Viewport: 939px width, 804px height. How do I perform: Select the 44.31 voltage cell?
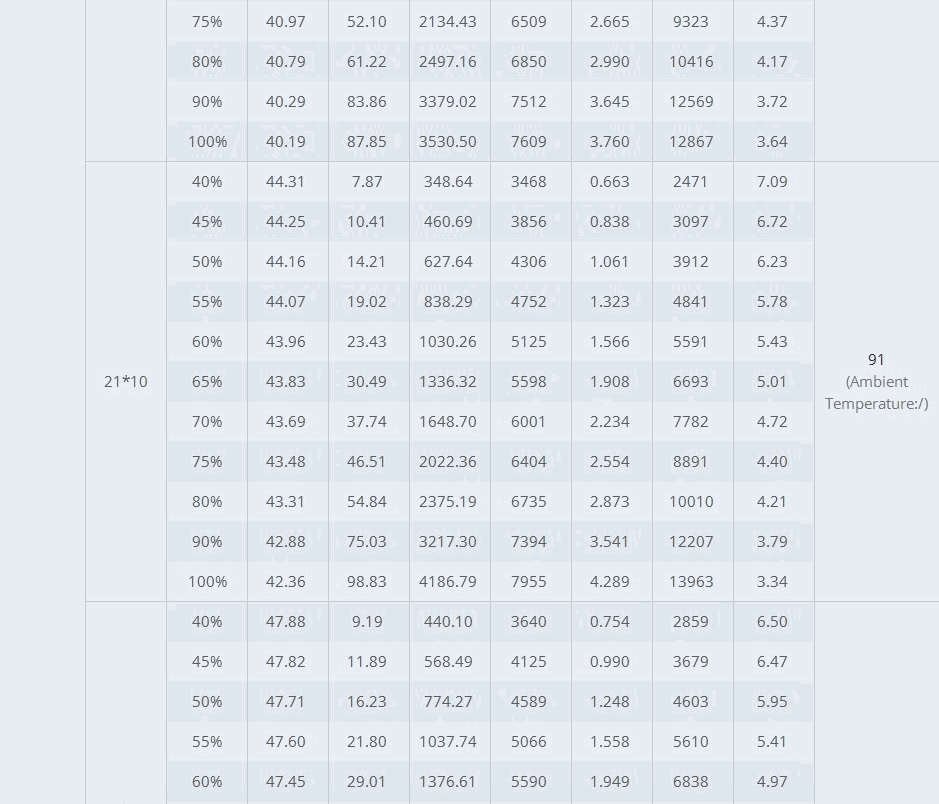click(286, 181)
